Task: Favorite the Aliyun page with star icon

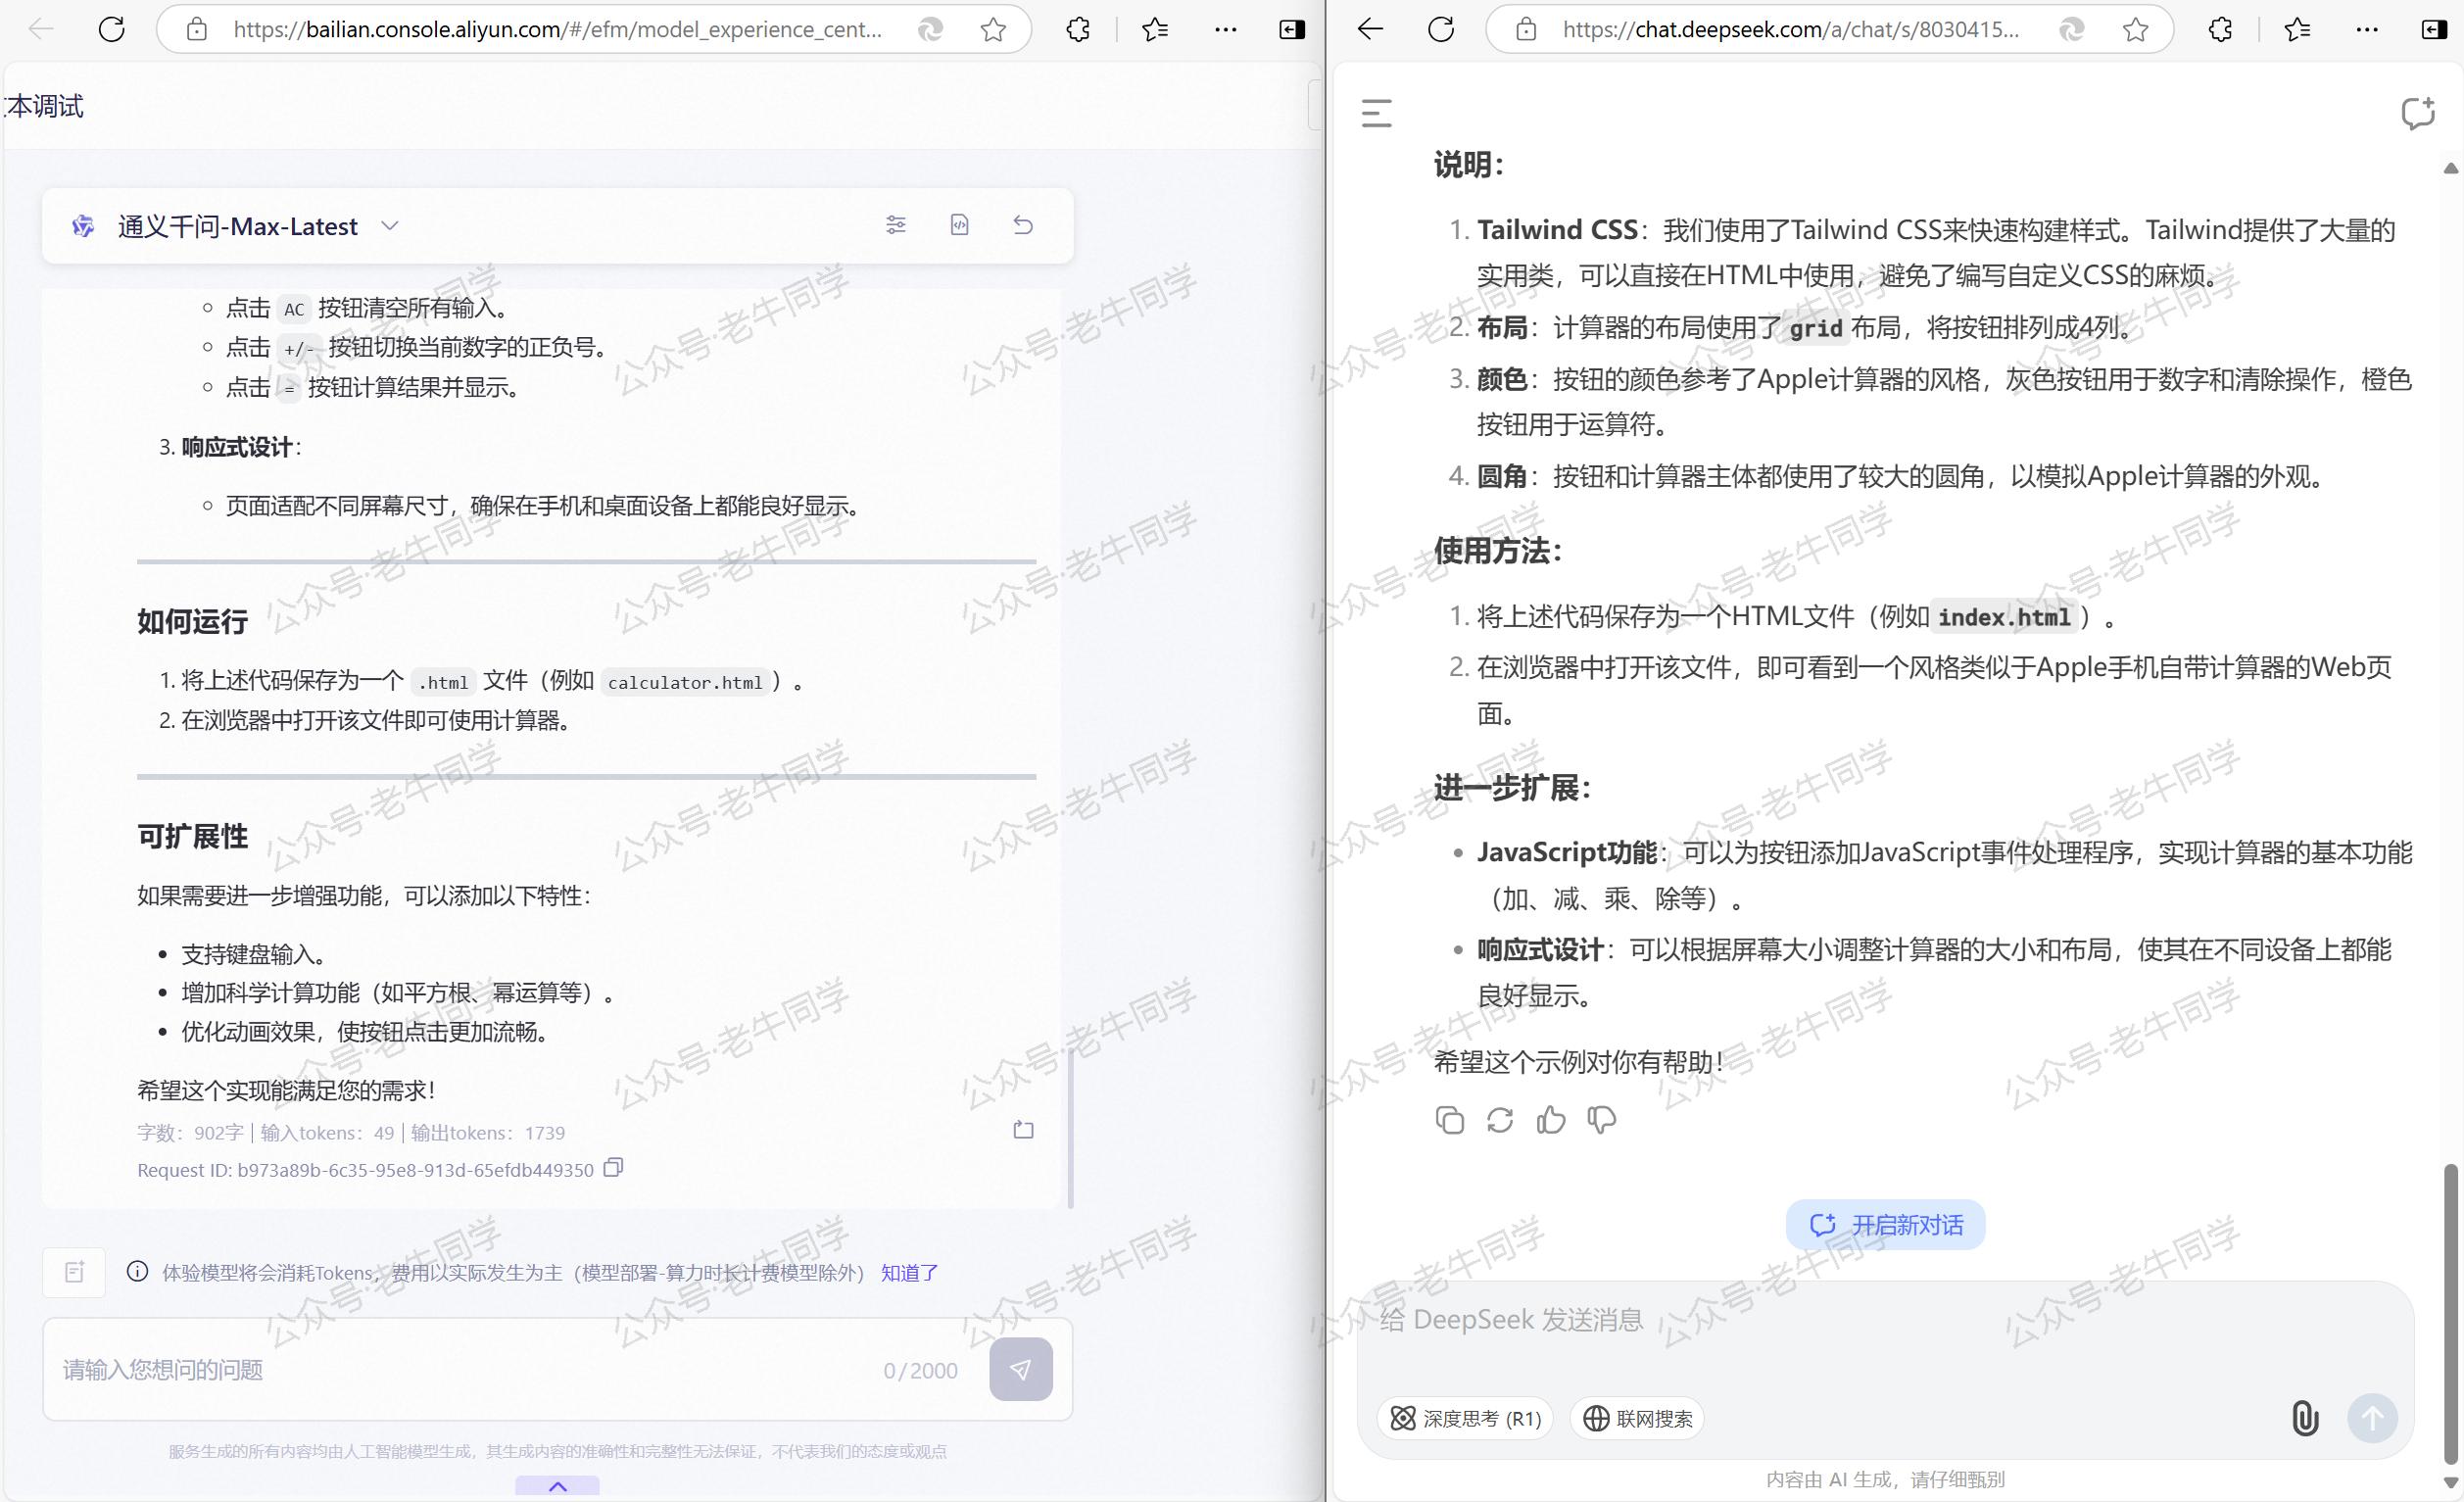Action: 993,30
